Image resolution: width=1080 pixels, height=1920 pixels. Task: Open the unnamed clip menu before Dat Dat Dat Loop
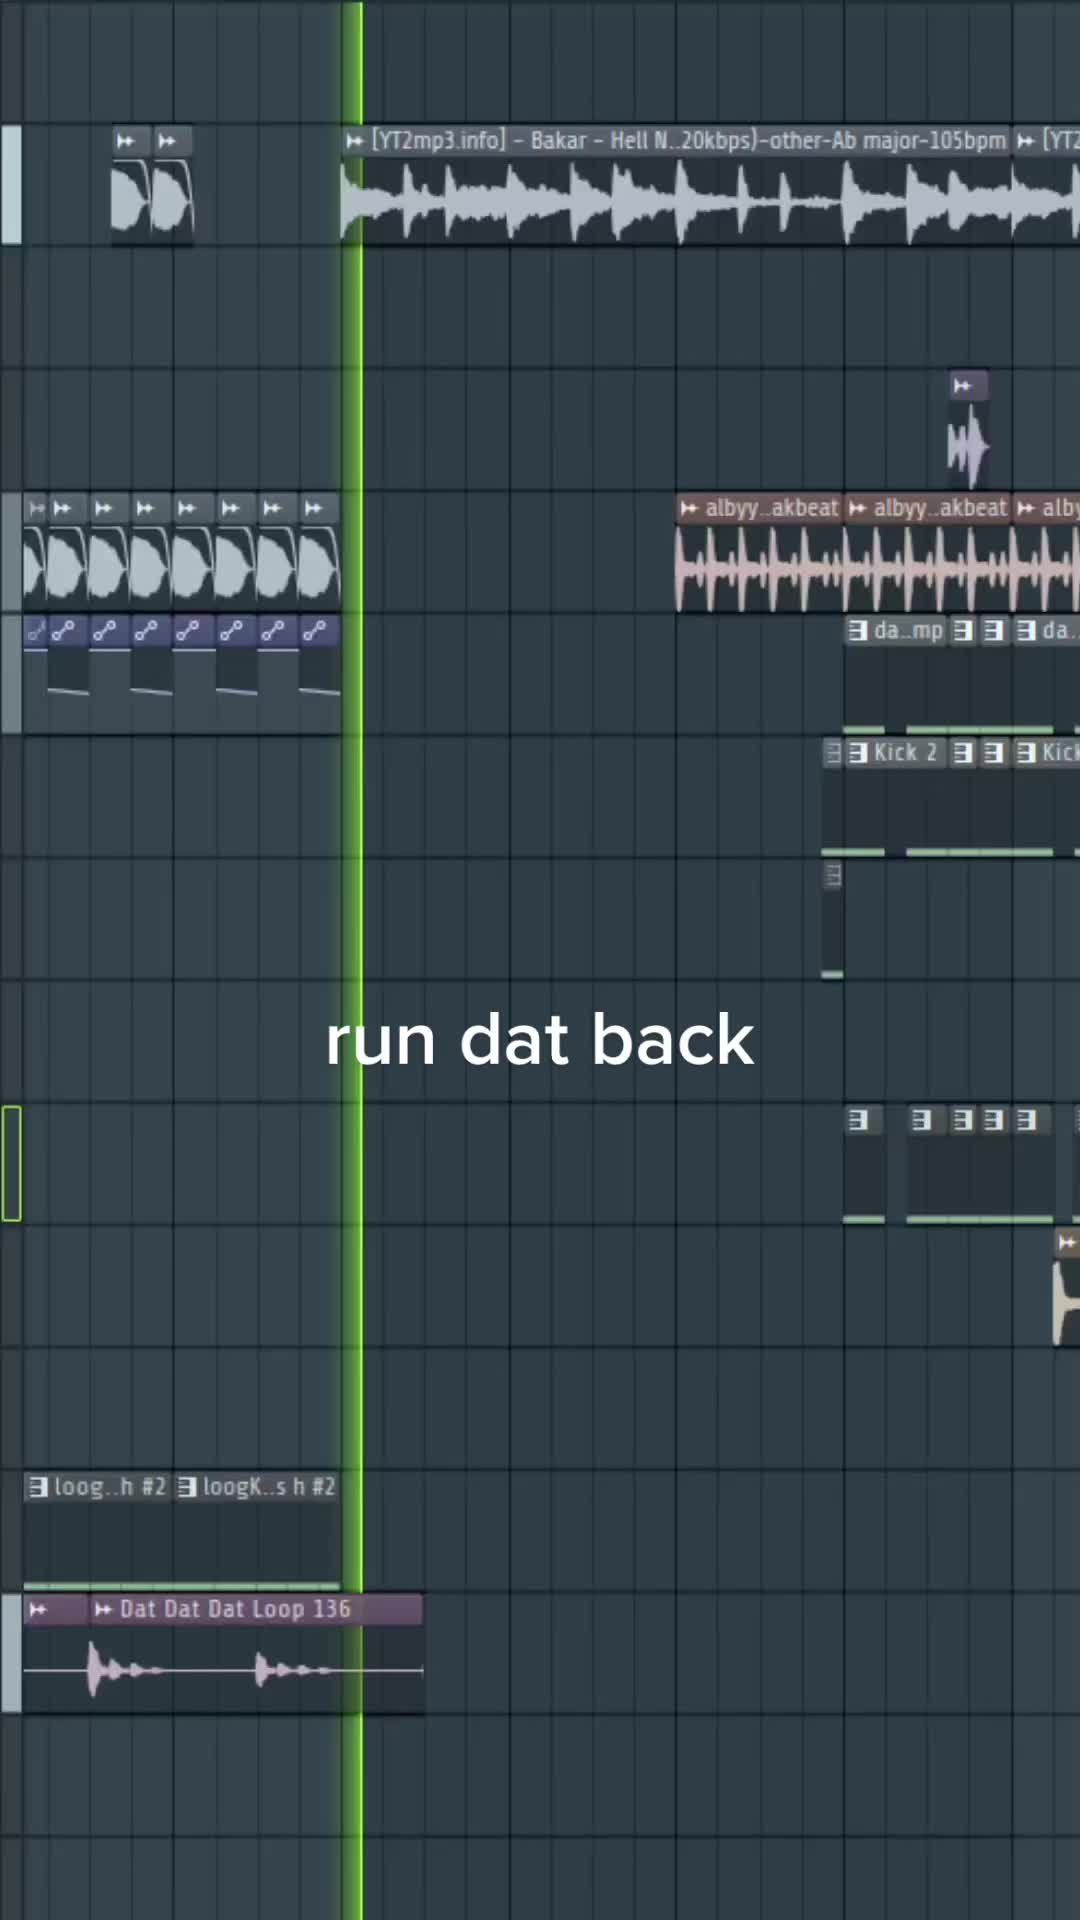pos(38,1609)
